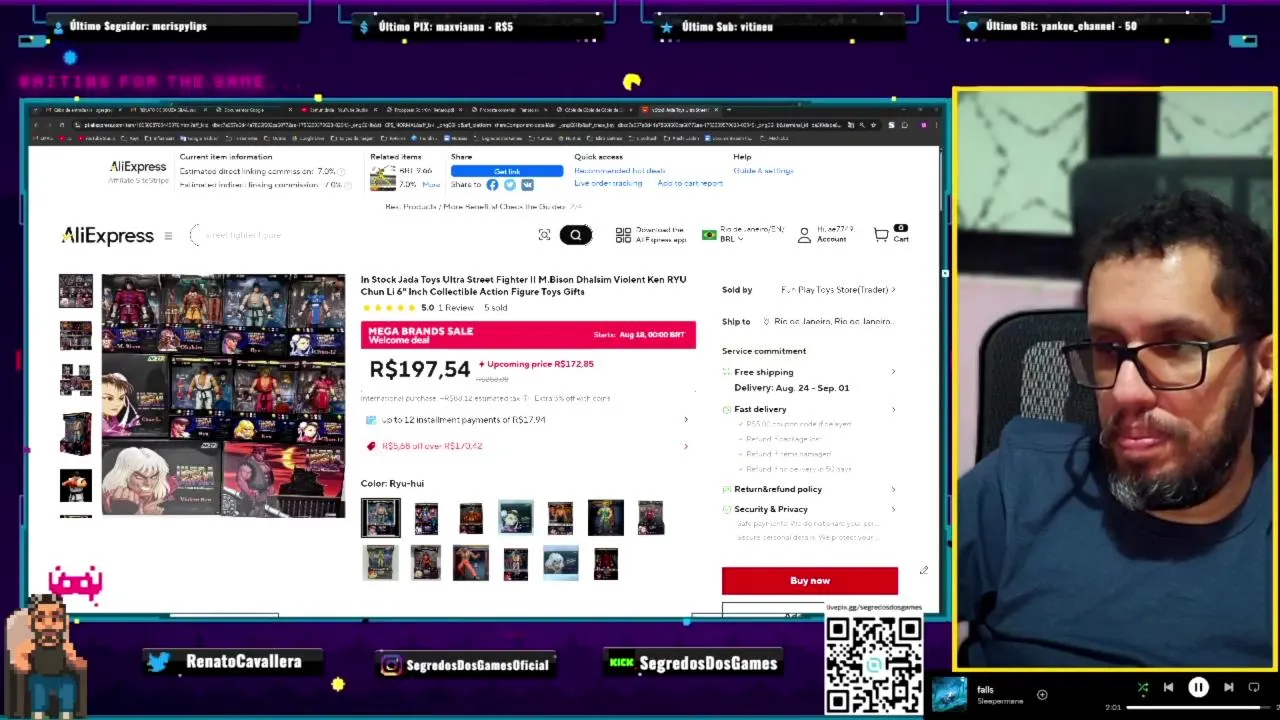Click the five-star rating icons

coord(388,308)
